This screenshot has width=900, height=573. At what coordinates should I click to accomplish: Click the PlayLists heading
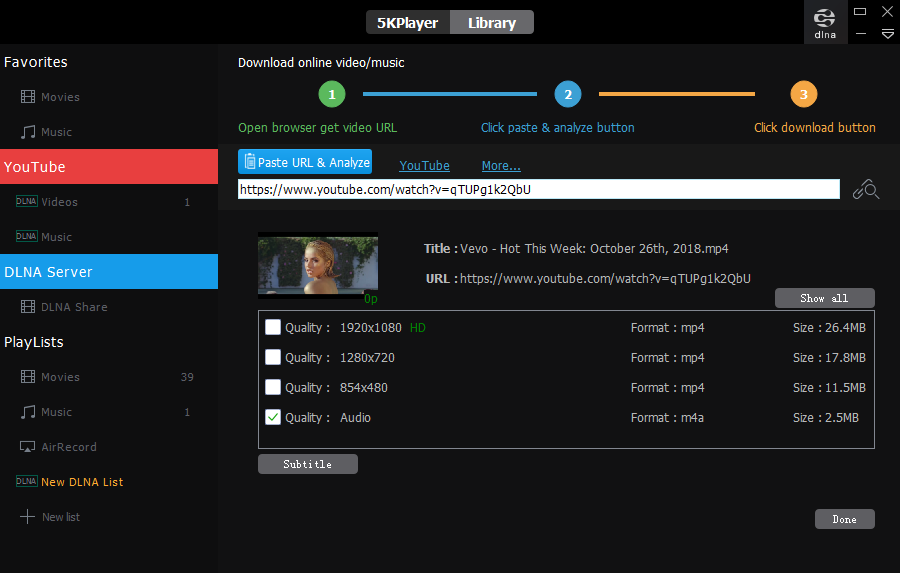point(33,342)
